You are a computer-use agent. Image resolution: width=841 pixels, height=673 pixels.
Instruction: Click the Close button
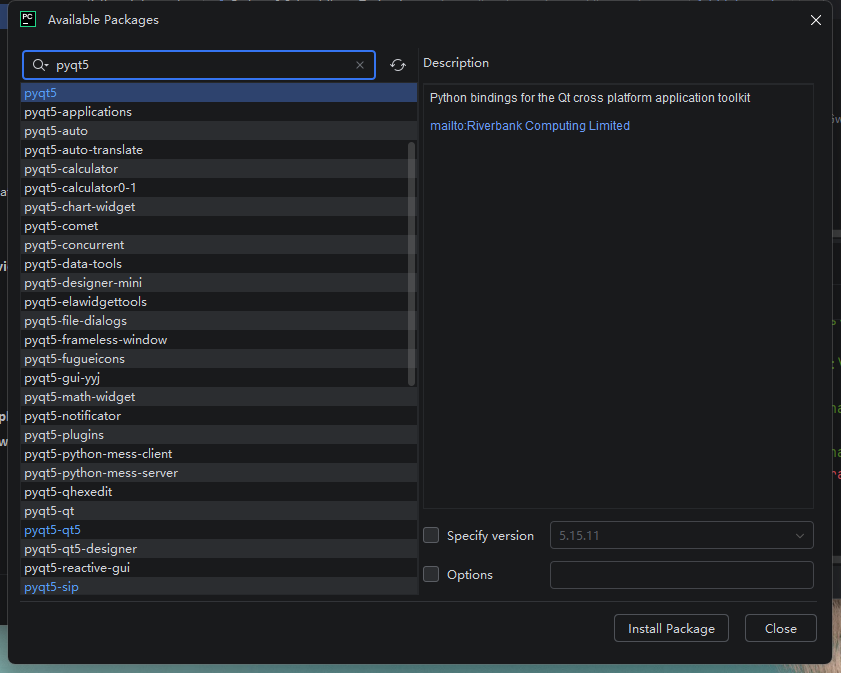click(x=780, y=628)
